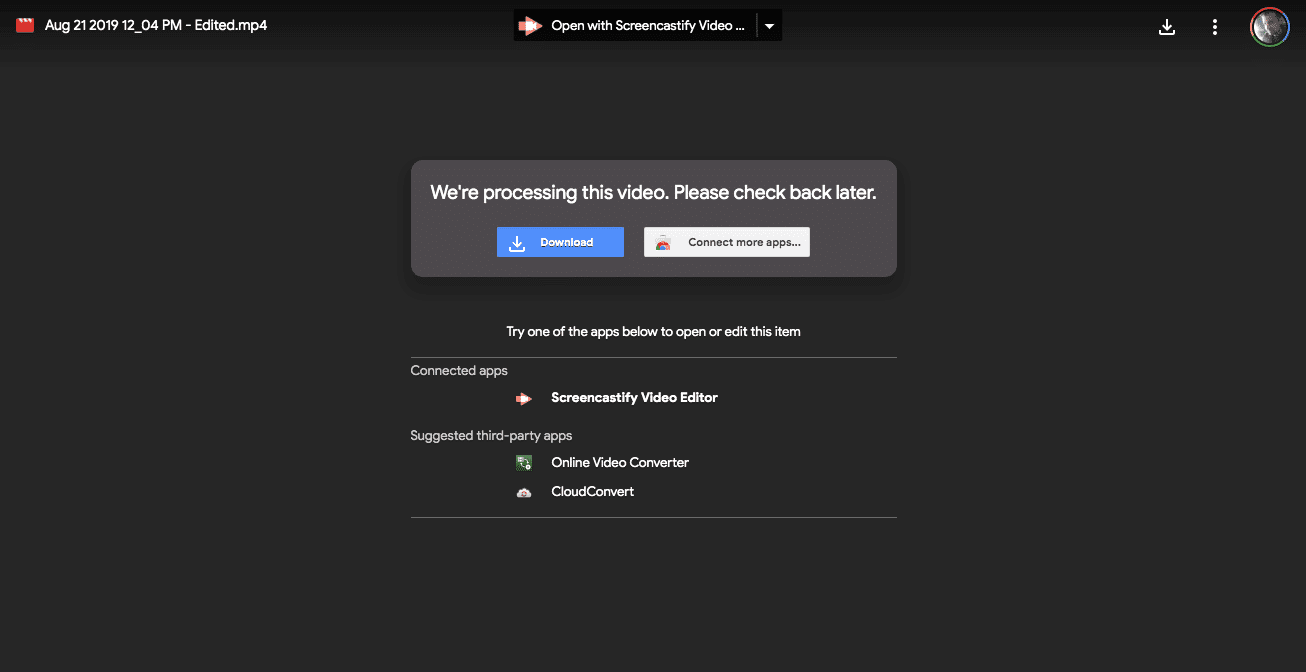Expand the Open with dropdown arrow
Viewport: 1306px width, 672px height.
pos(769,26)
